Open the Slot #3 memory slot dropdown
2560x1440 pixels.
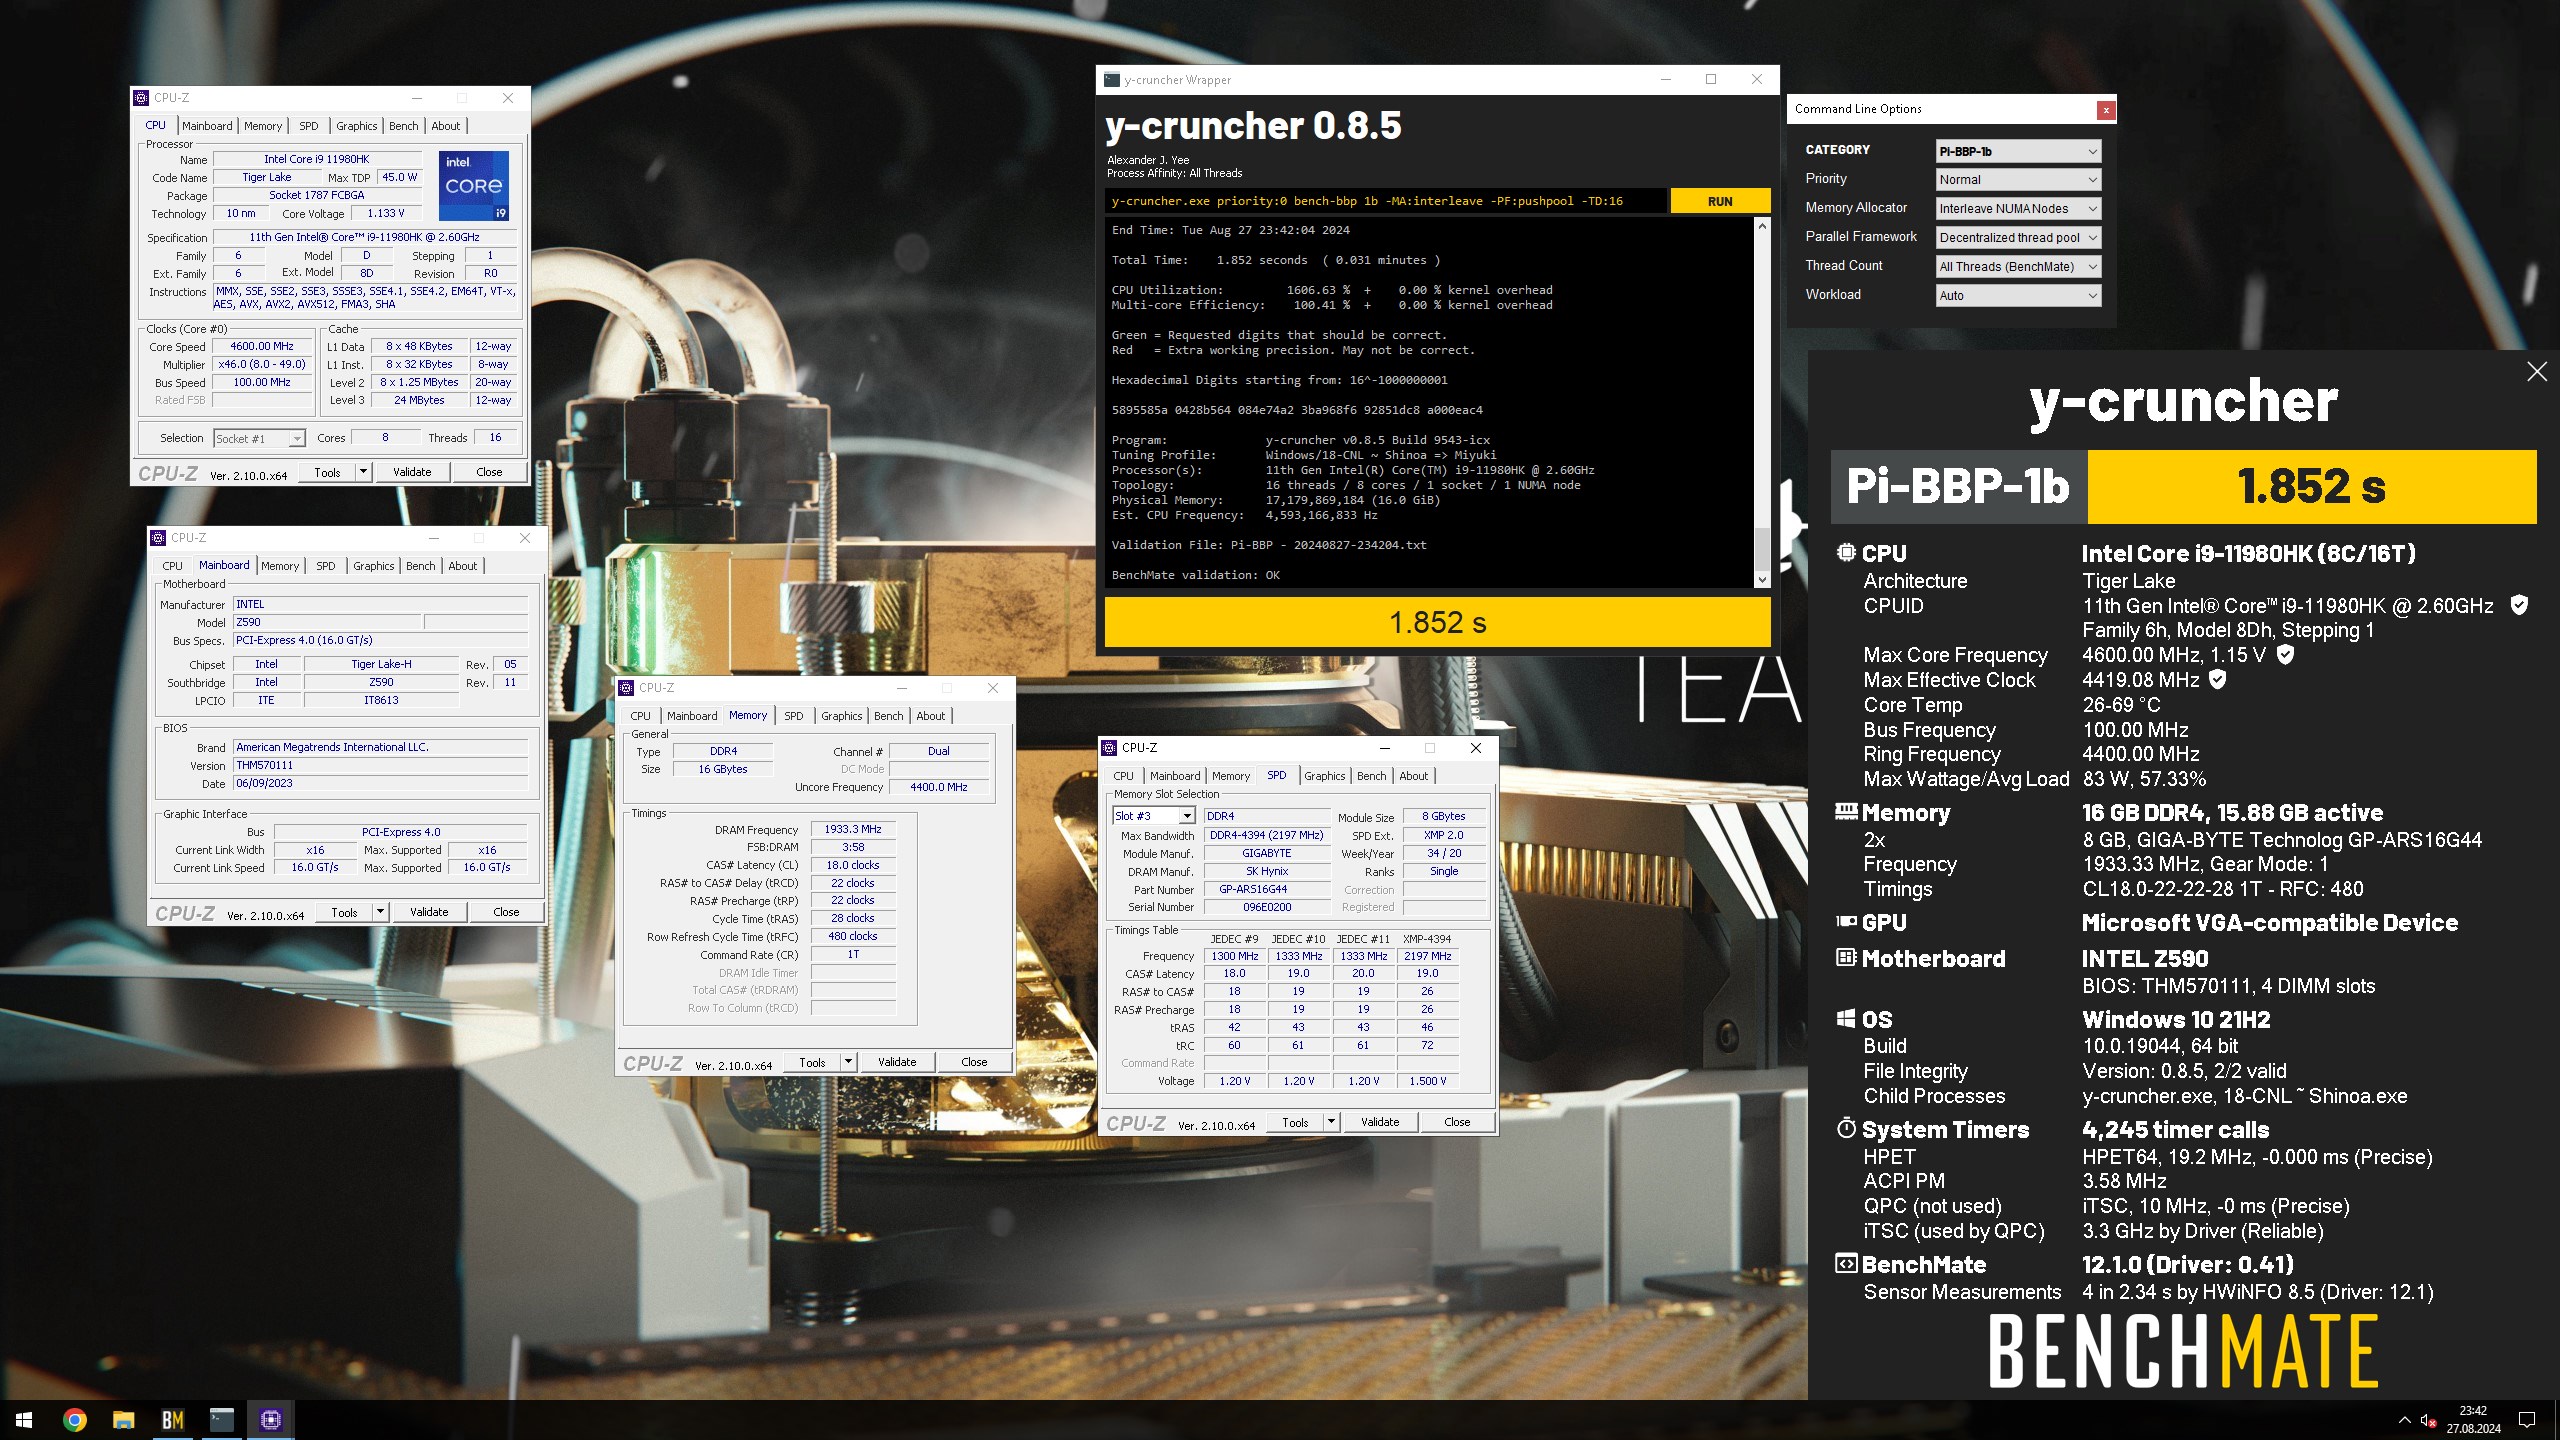(1153, 816)
